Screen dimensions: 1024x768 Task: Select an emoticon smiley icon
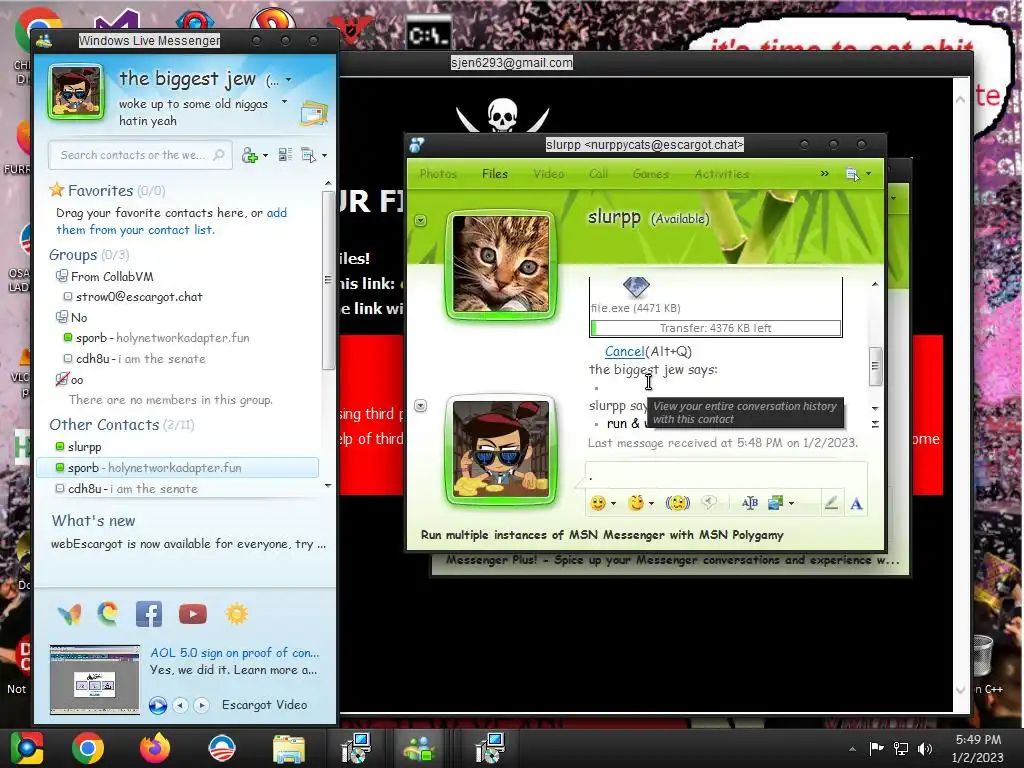tap(598, 503)
